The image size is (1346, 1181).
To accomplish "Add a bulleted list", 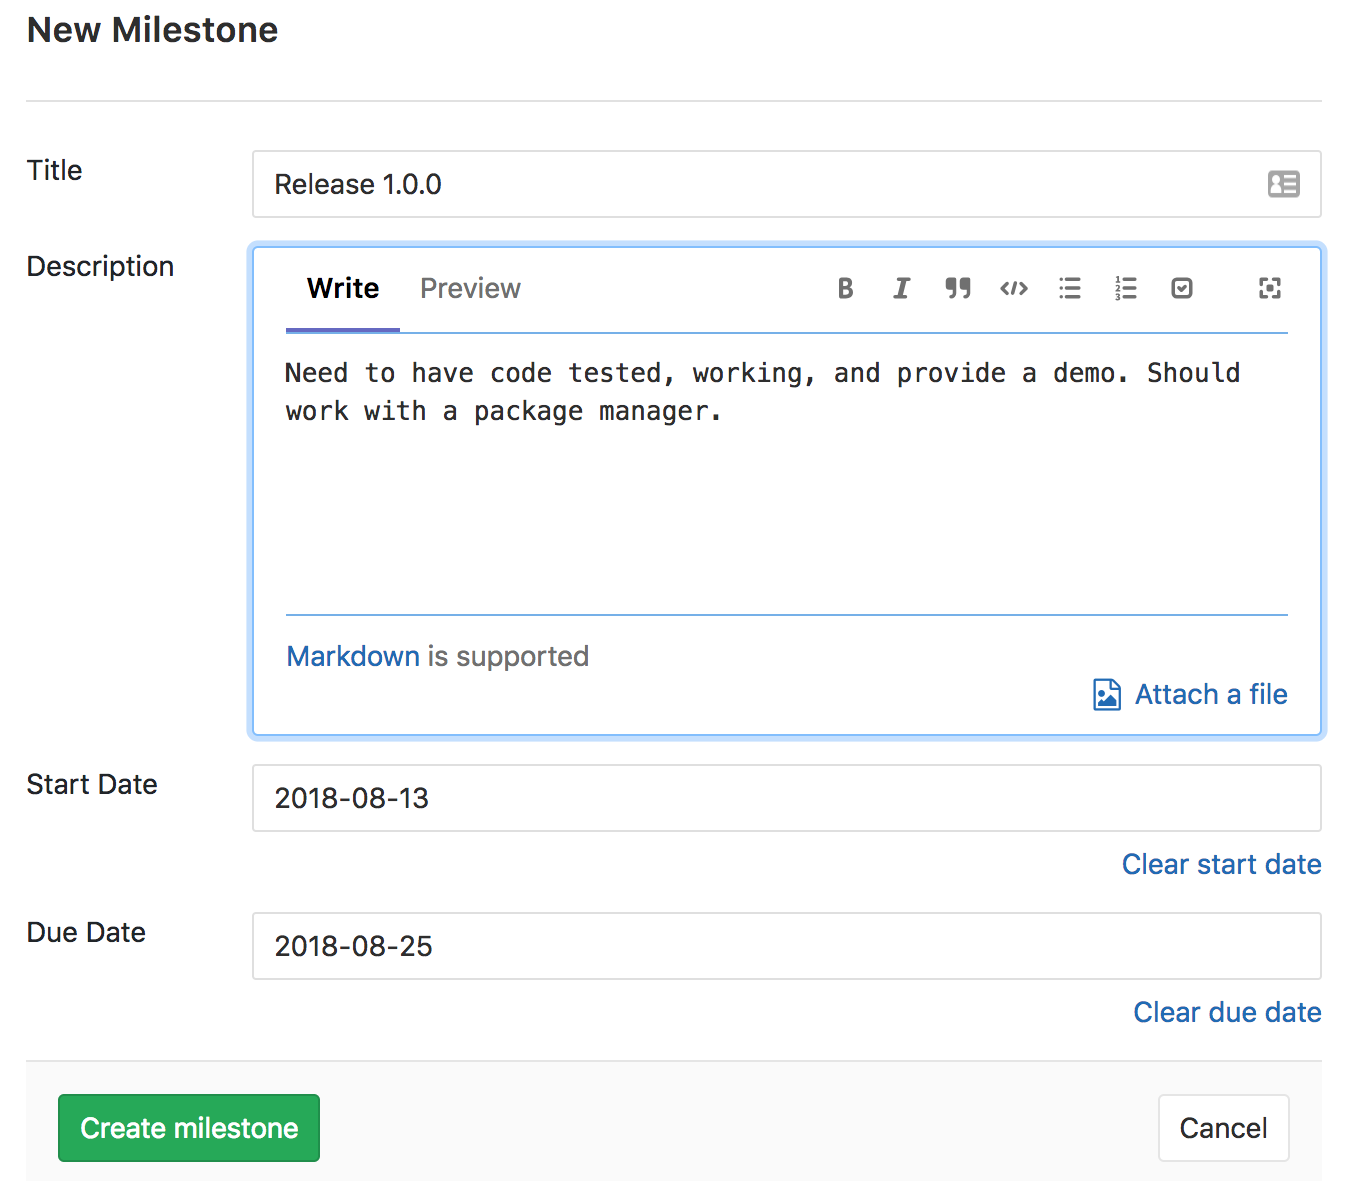I will click(x=1070, y=289).
